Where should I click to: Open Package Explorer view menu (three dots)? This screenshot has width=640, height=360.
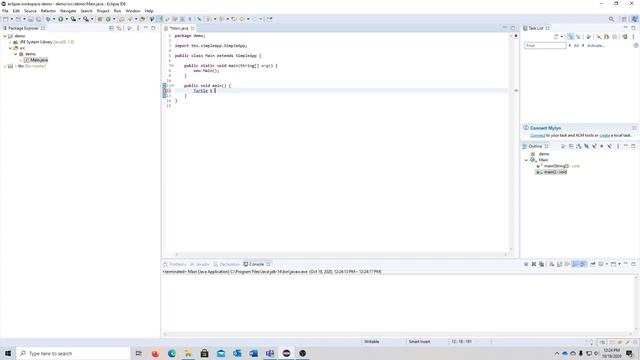pyautogui.click(x=138, y=28)
